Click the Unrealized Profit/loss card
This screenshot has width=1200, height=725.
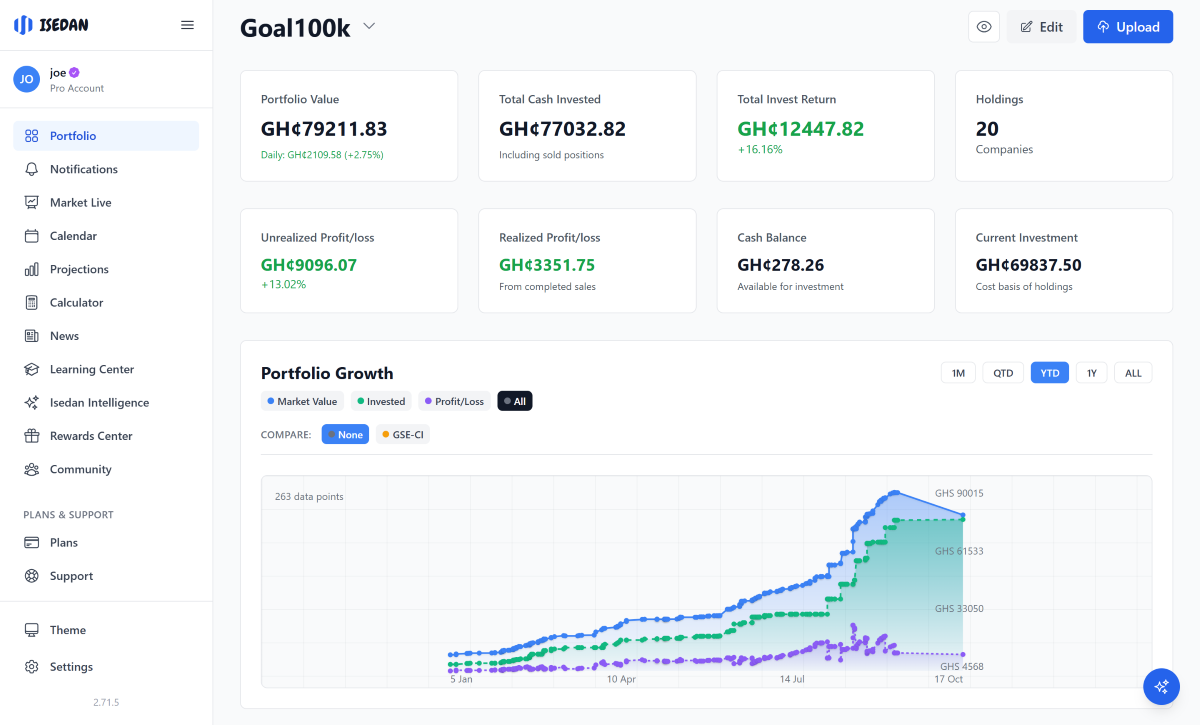point(349,261)
